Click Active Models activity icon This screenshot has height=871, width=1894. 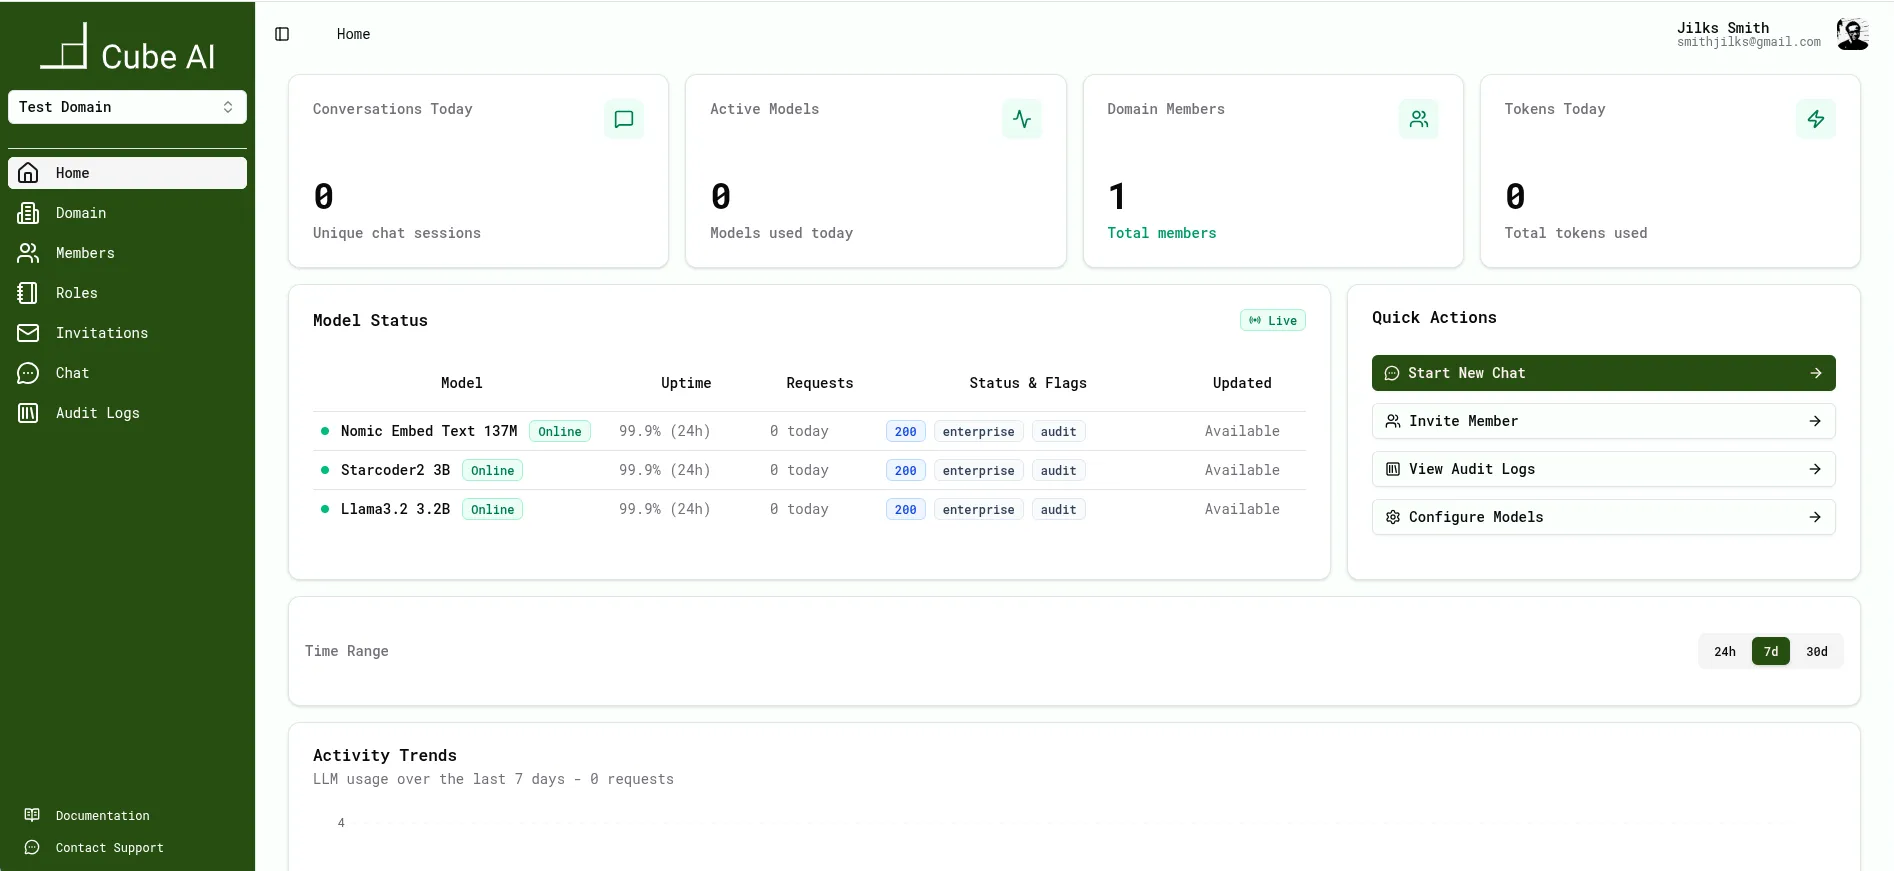1021,119
